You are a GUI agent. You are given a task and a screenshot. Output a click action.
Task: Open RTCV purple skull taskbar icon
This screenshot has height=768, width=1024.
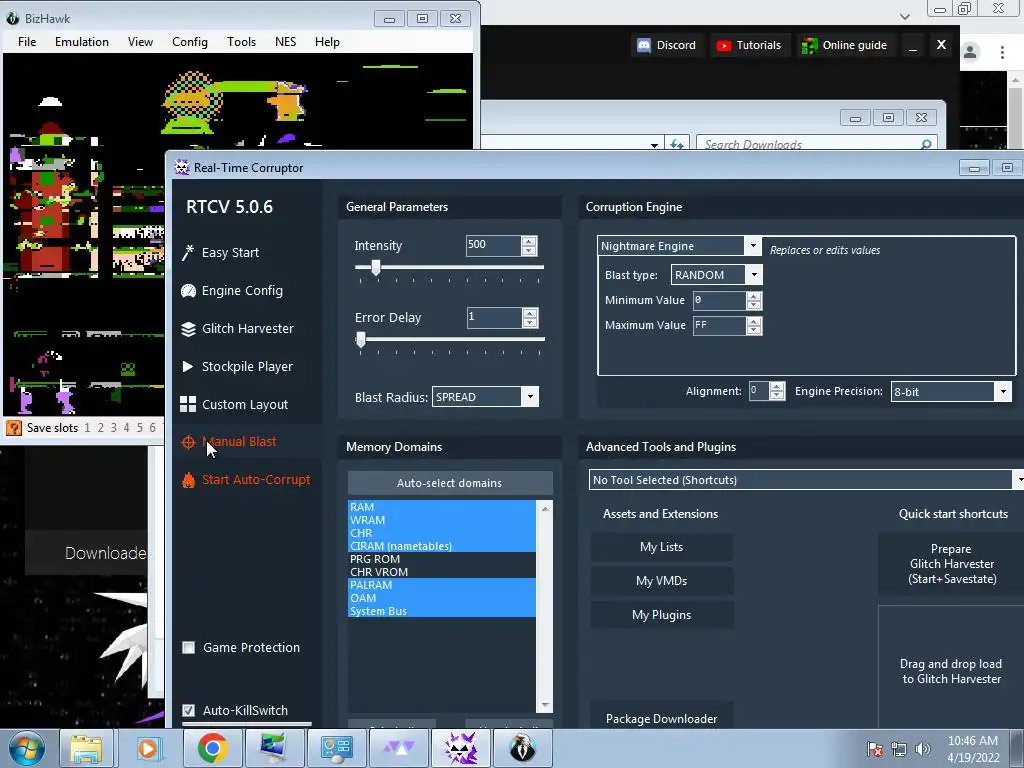click(x=460, y=748)
